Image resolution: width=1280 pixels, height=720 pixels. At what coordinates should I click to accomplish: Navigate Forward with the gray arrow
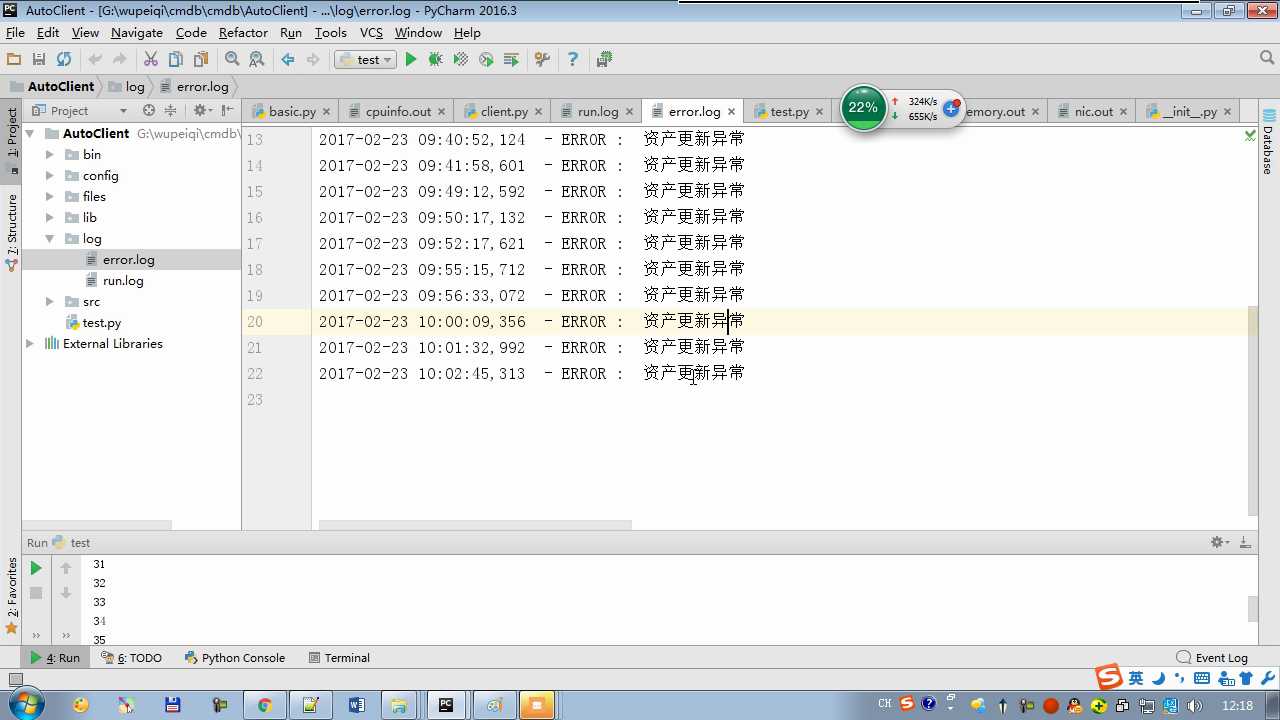[x=313, y=60]
